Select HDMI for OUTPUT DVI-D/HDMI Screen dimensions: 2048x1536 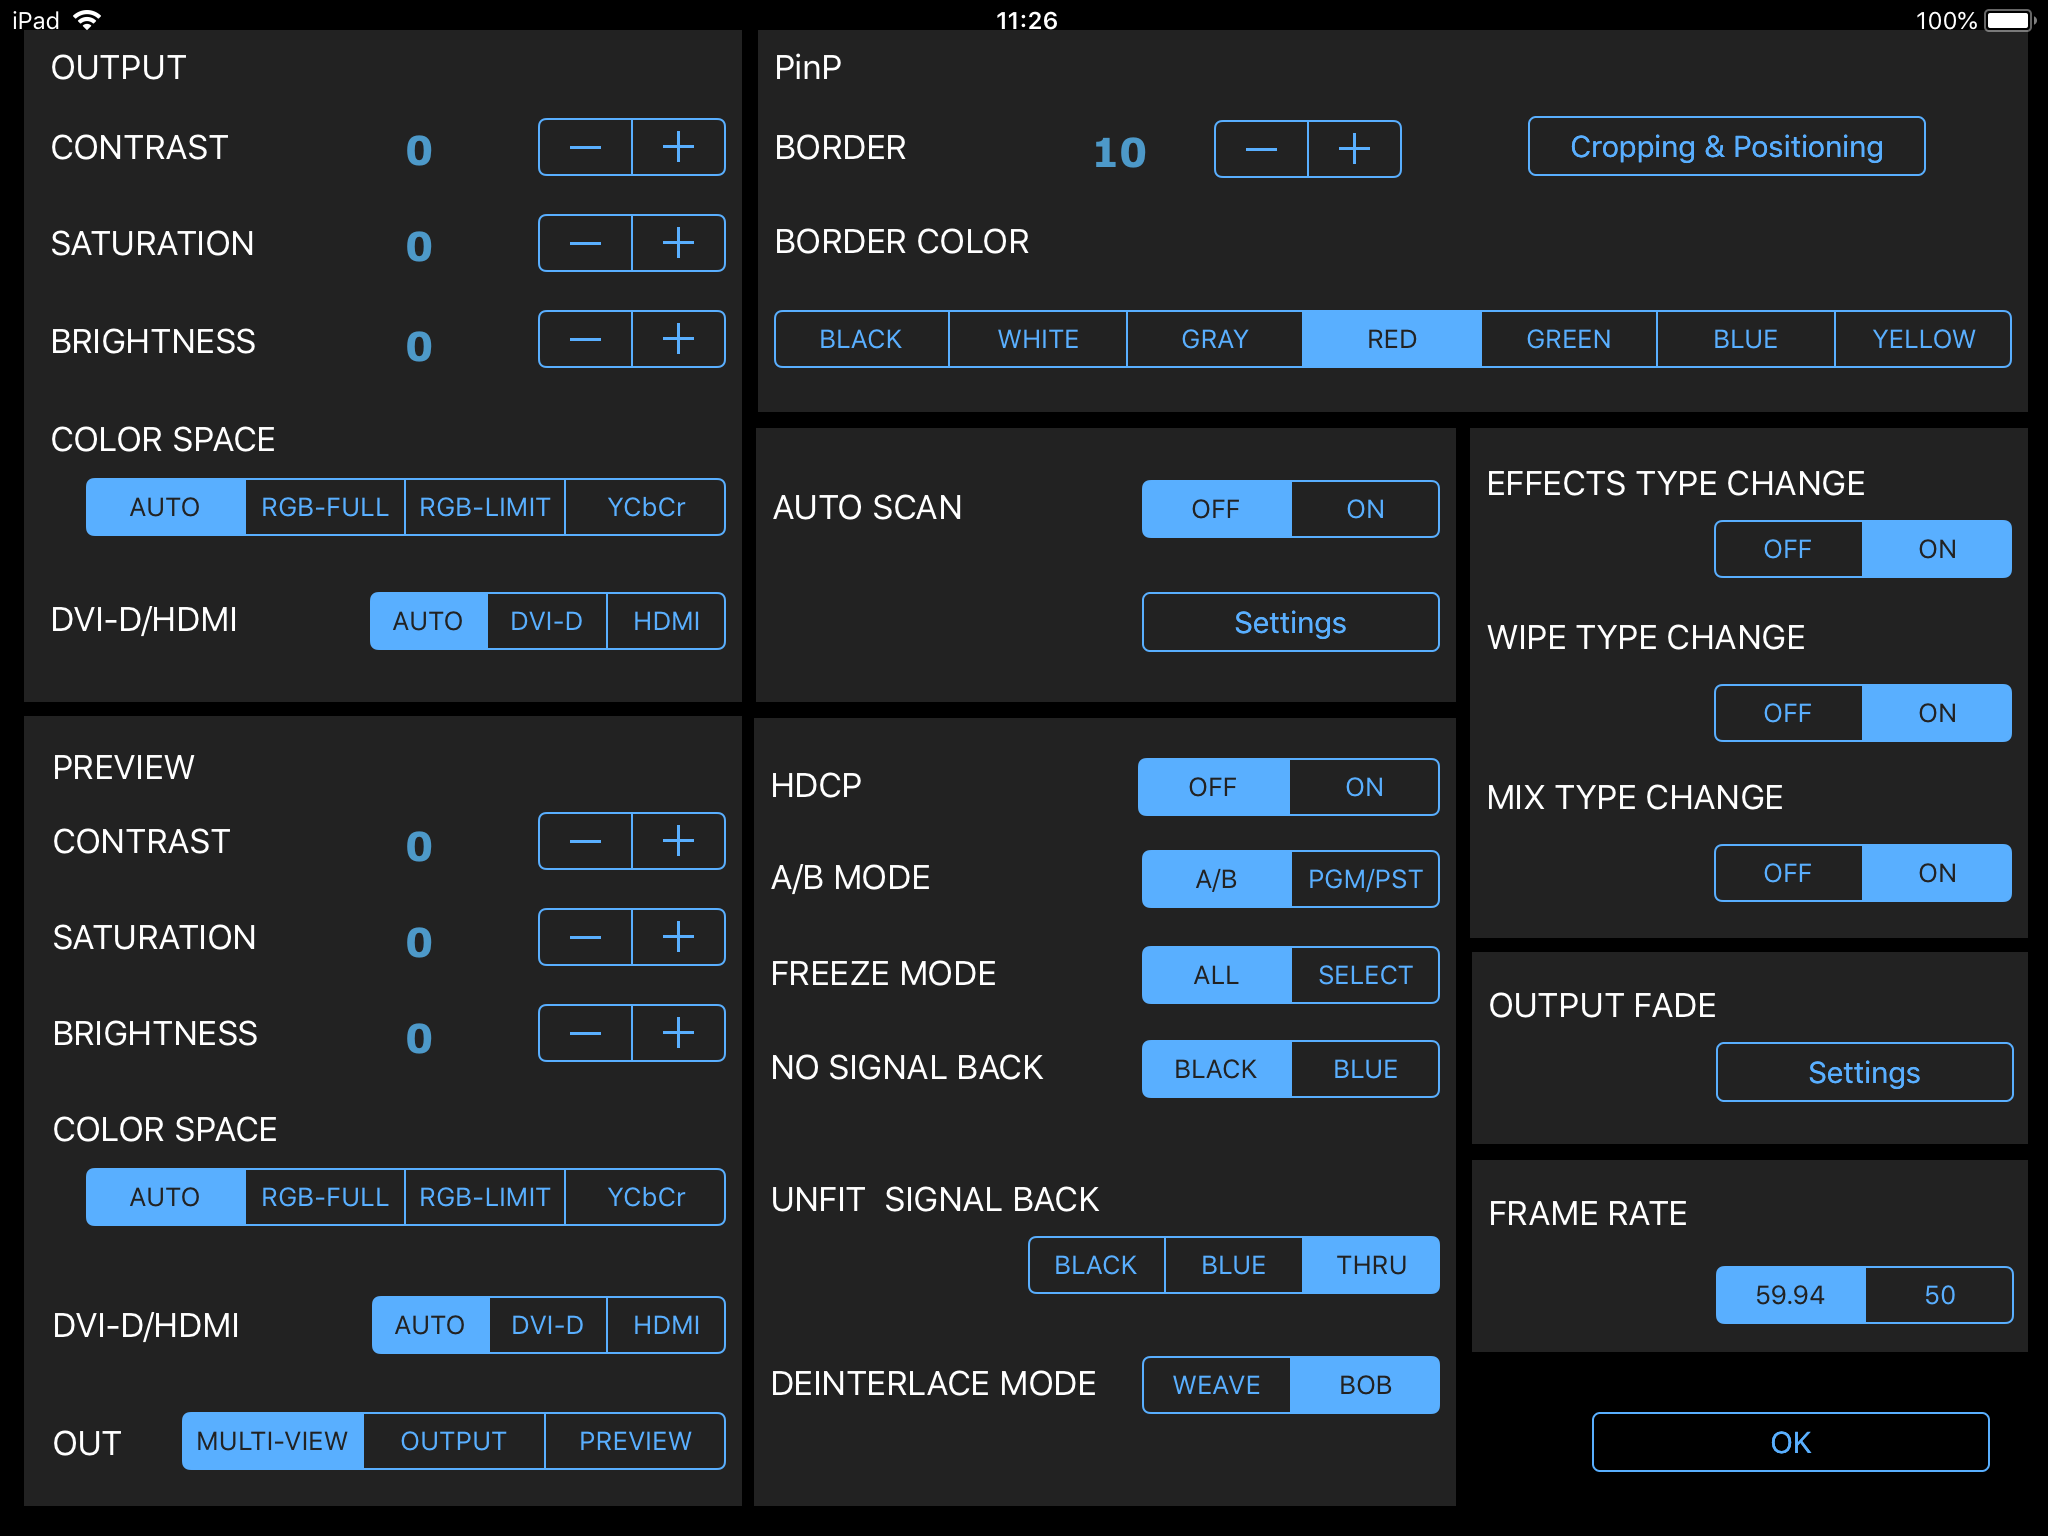tap(666, 622)
